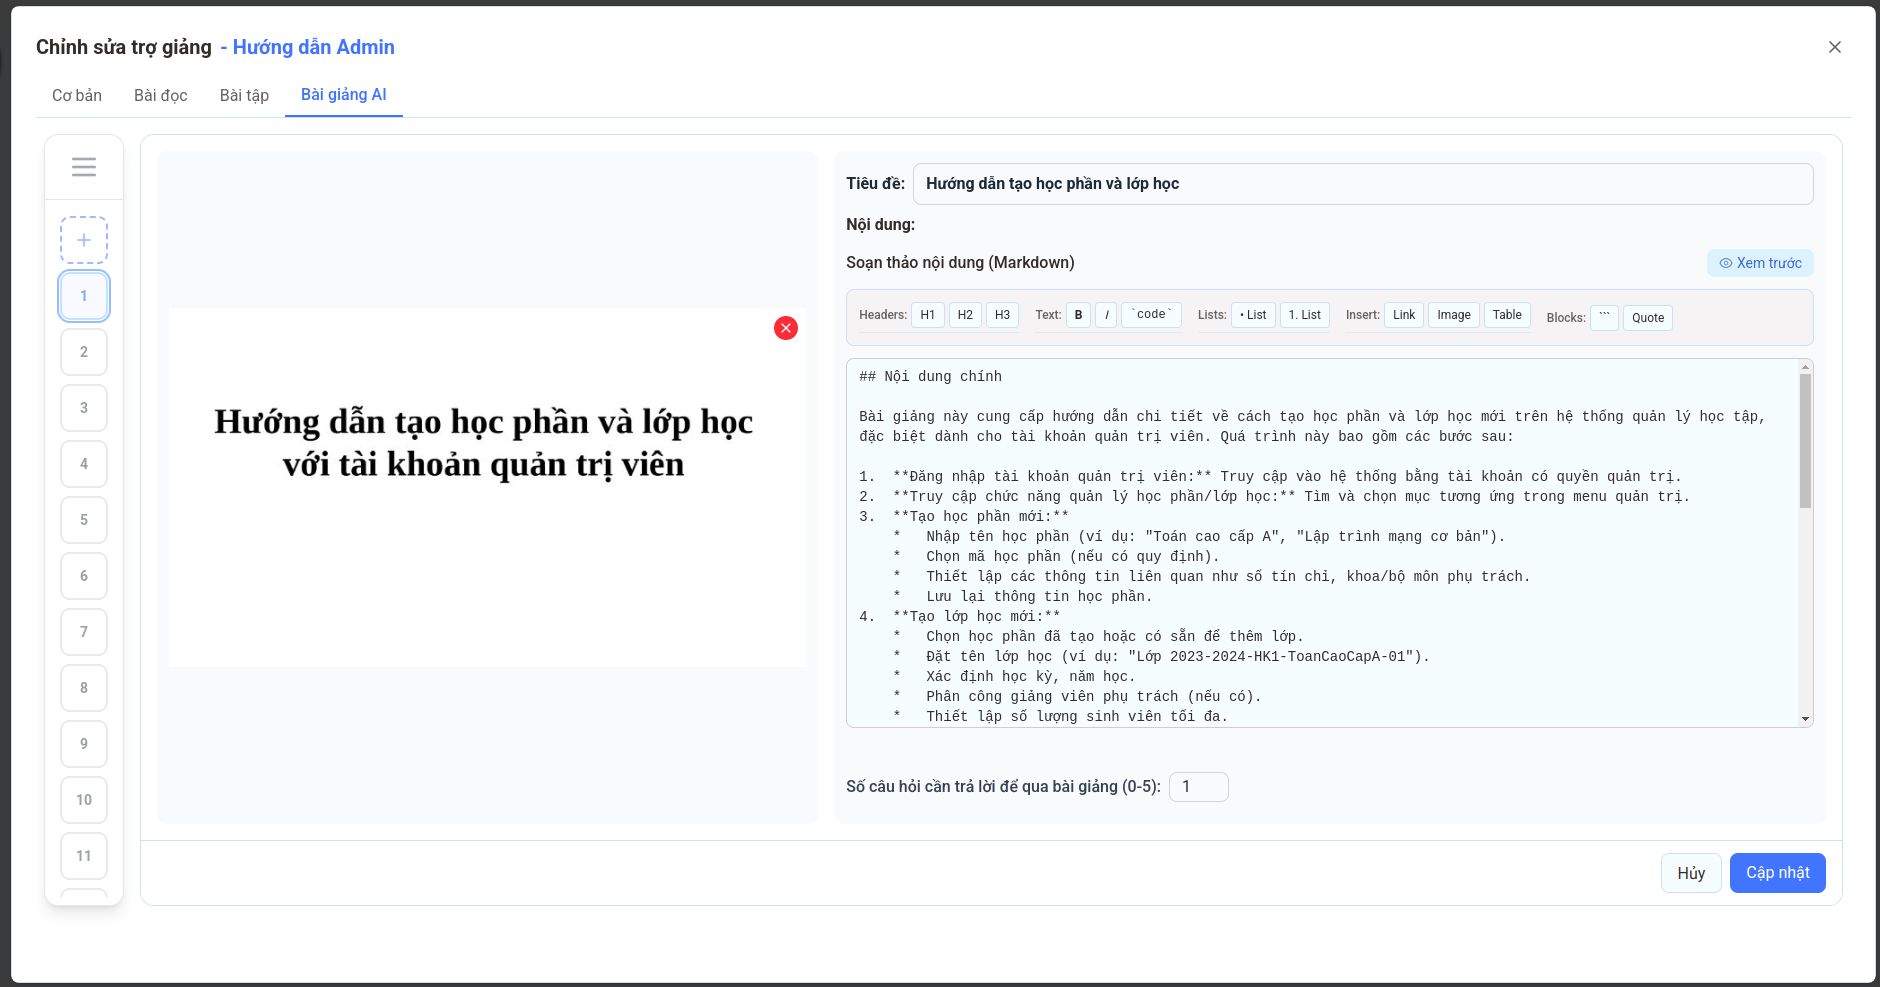
Task: Insert a numbered list
Action: point(1304,314)
